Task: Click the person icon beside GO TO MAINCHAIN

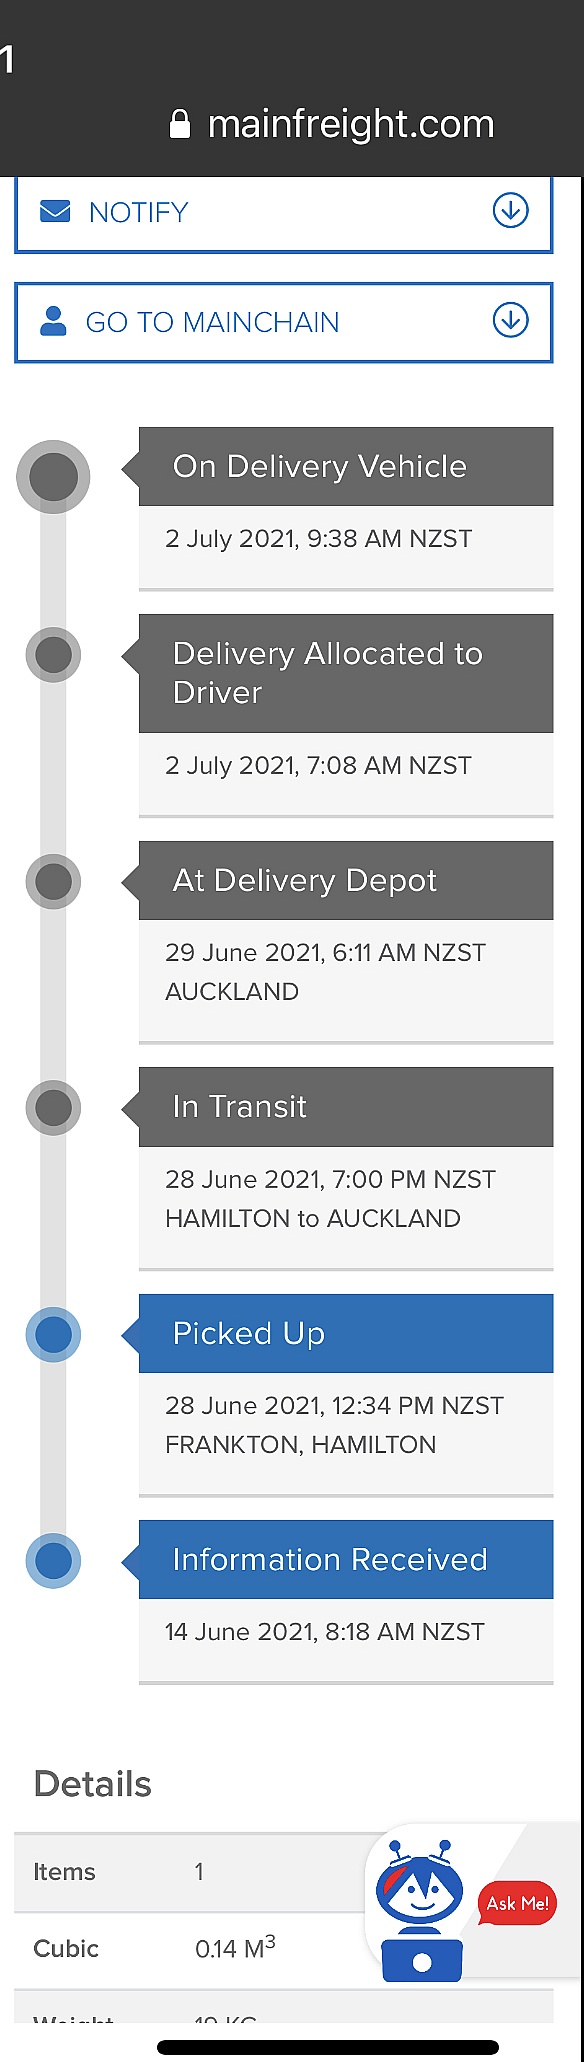Action: pyautogui.click(x=53, y=321)
